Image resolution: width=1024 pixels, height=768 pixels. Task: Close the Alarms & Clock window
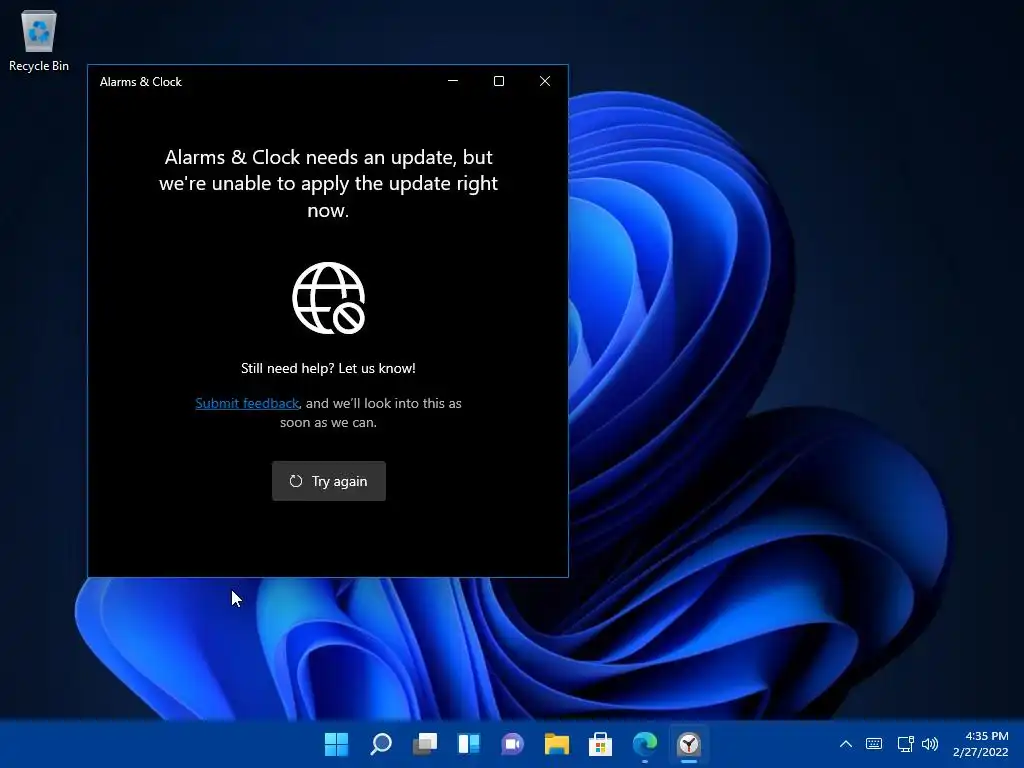point(545,81)
